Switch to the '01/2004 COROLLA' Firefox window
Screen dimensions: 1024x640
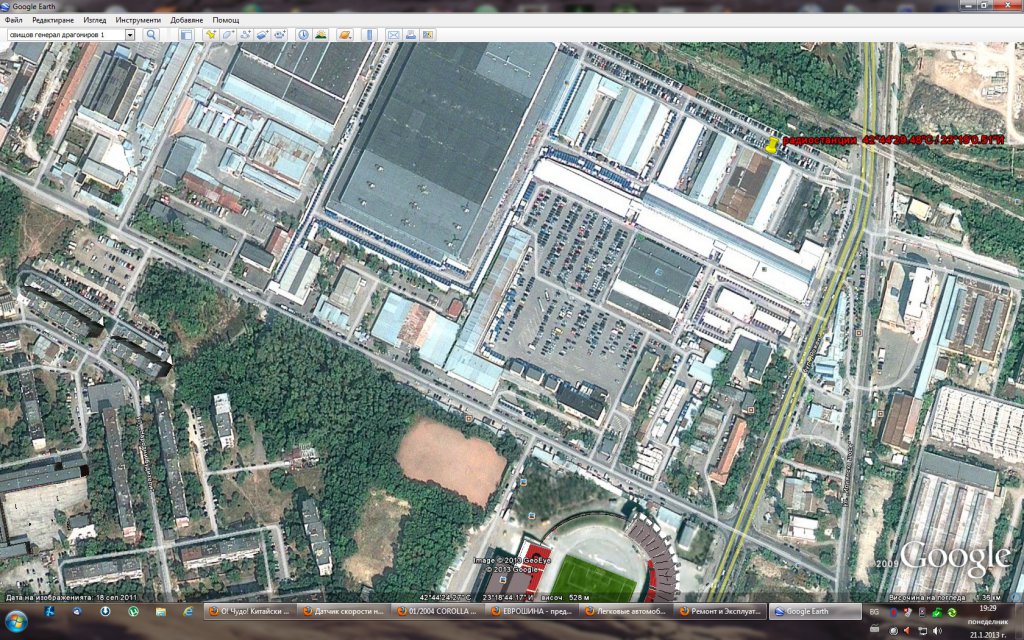point(438,611)
